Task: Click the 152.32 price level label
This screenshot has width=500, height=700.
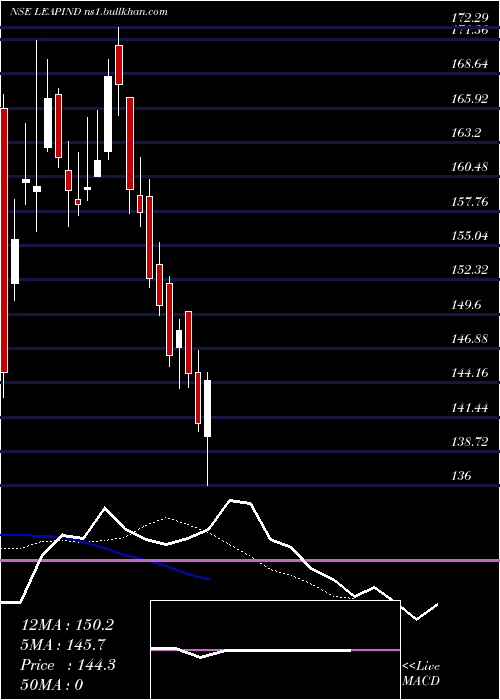Action: 469,270
